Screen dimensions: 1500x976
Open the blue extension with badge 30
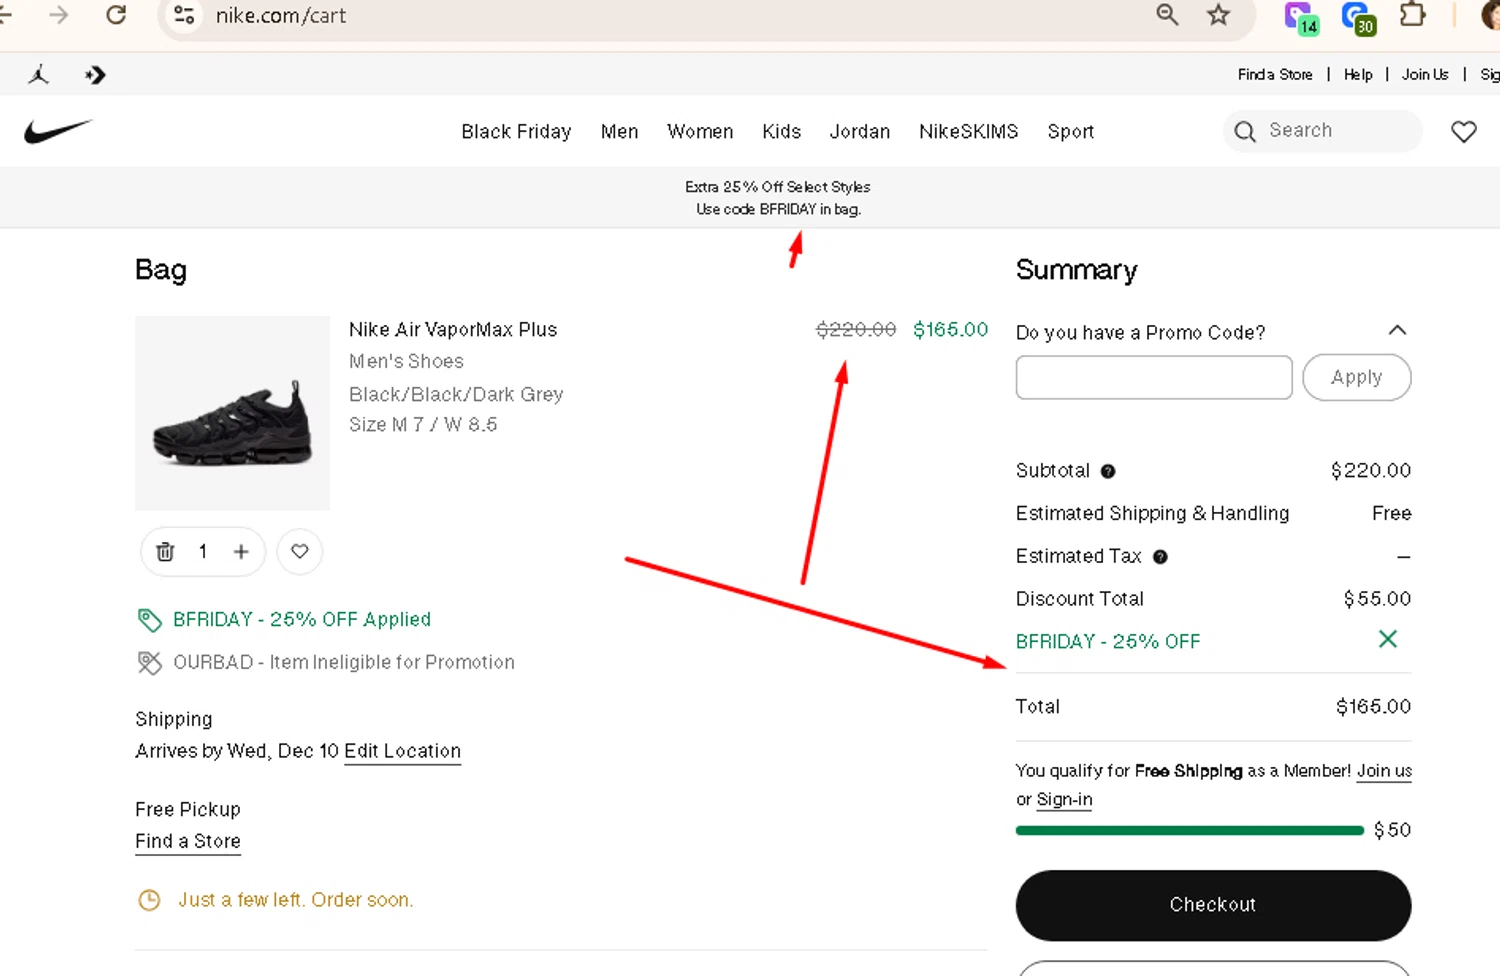1359,17
